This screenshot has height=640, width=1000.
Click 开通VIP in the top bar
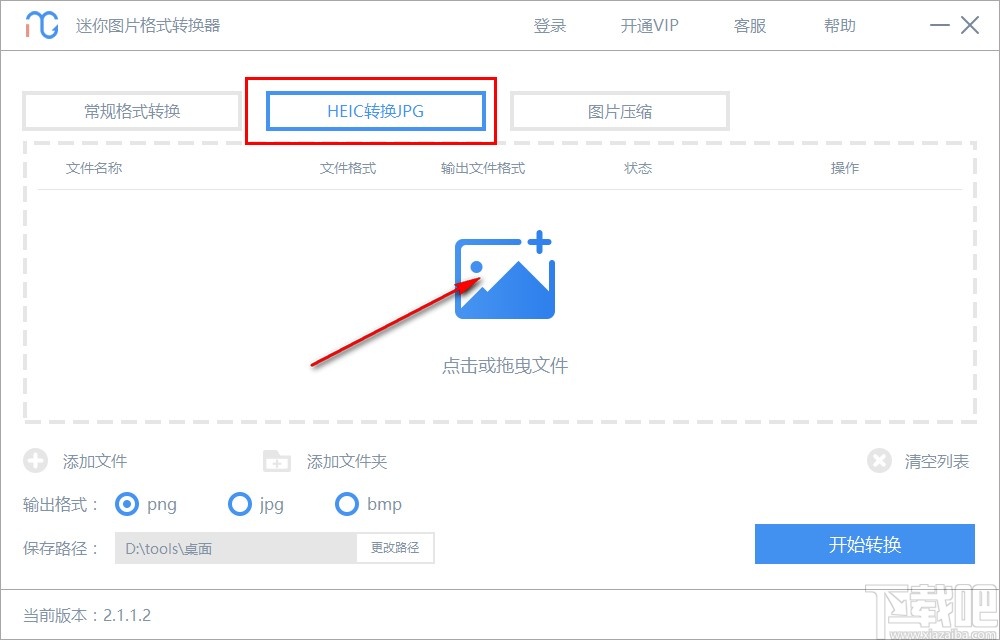[x=648, y=25]
